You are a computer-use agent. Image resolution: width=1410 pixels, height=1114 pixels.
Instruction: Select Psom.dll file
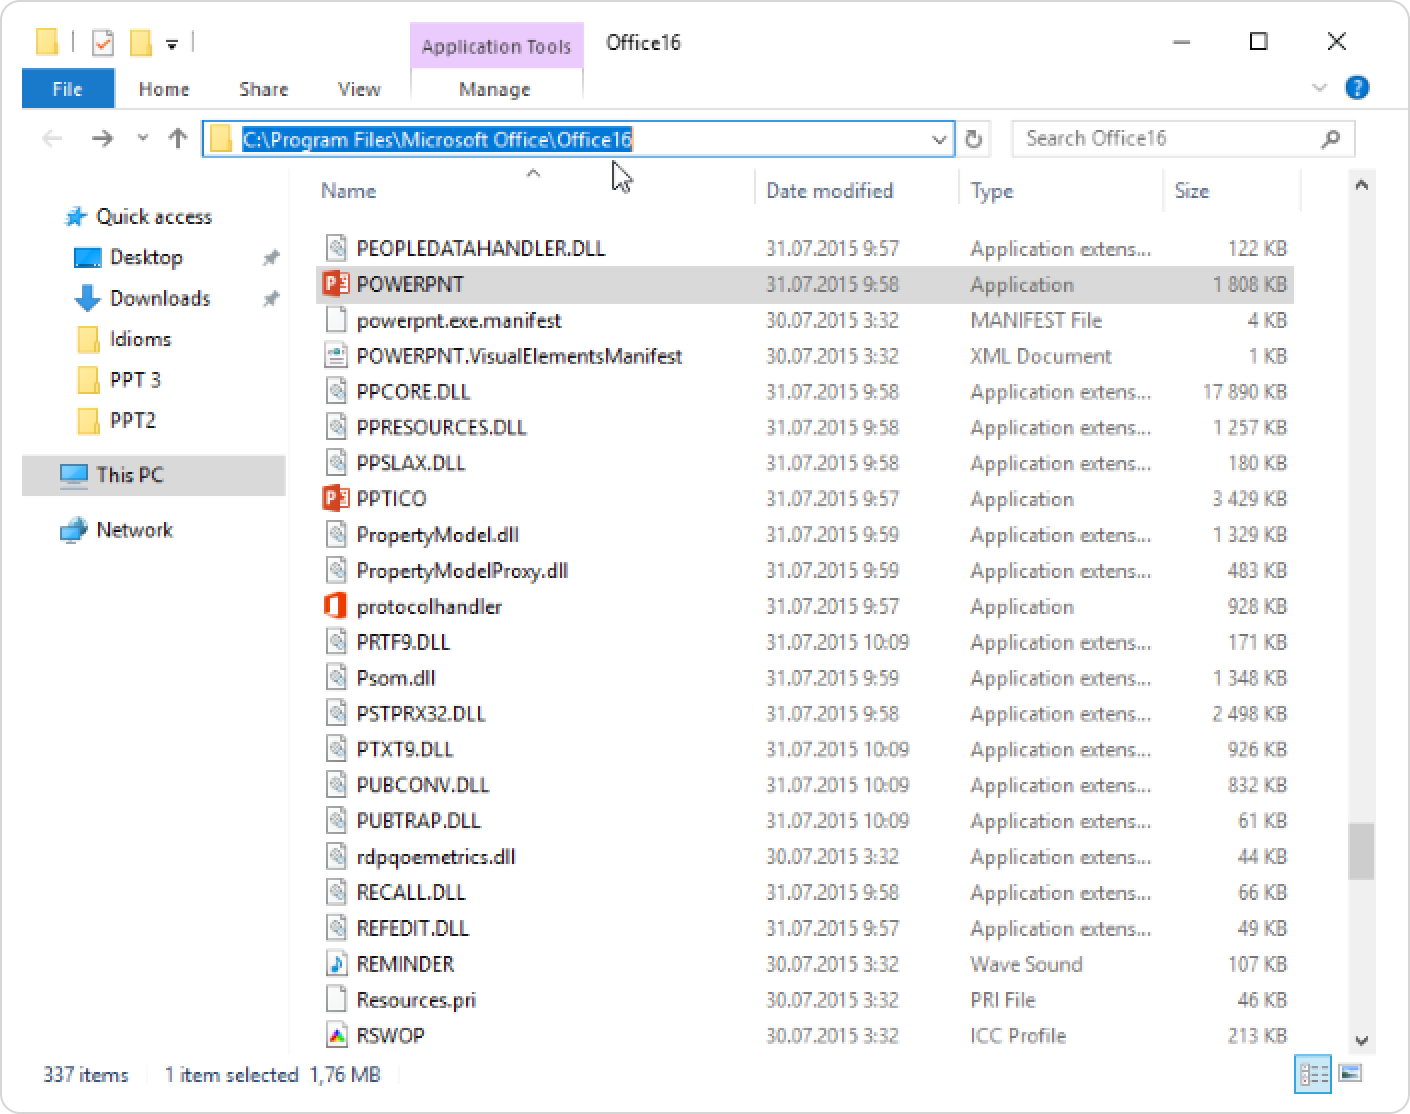[805, 678]
